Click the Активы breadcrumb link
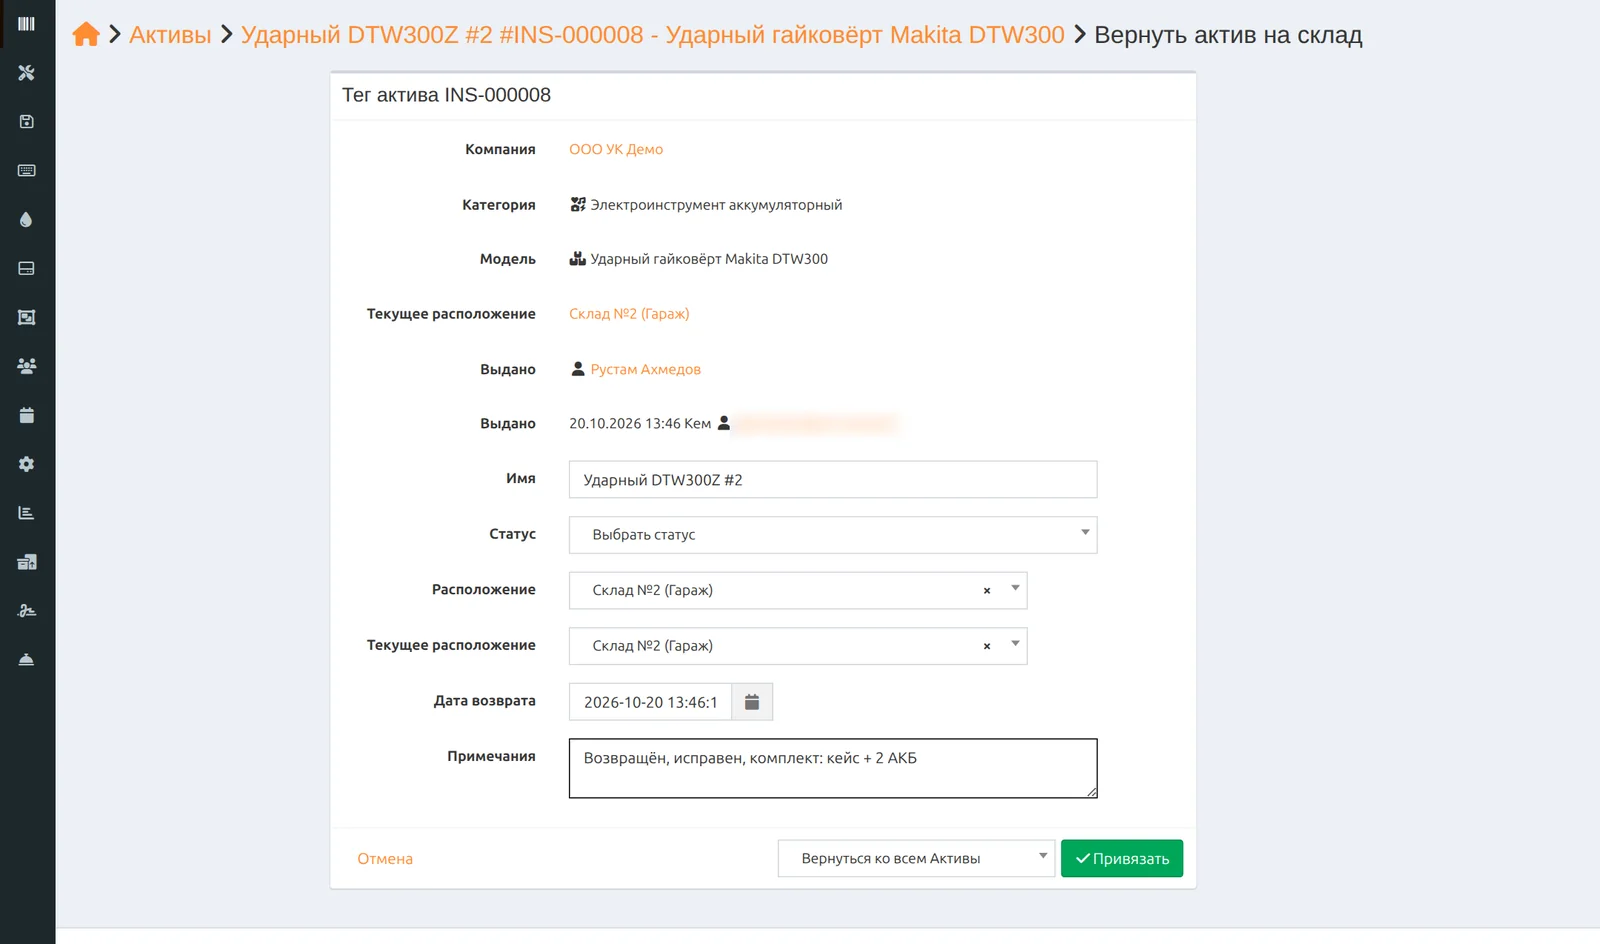This screenshot has width=1600, height=944. (170, 35)
